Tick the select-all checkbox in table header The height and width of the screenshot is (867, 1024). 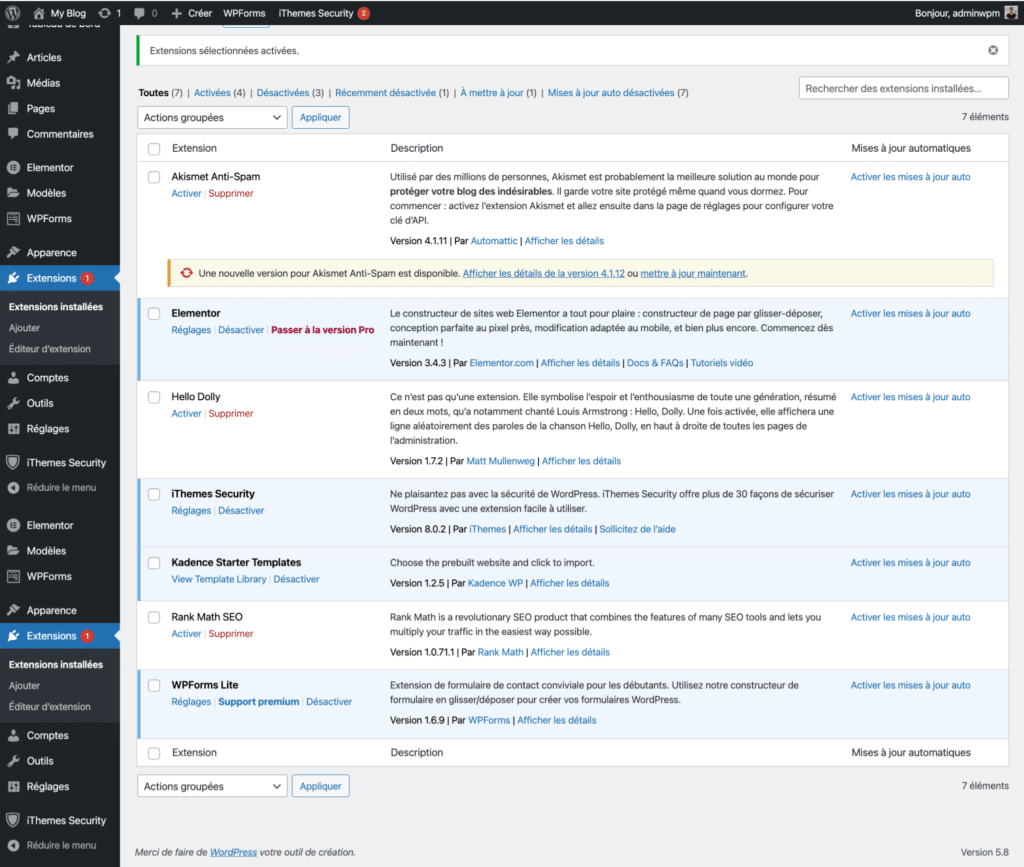(x=154, y=149)
